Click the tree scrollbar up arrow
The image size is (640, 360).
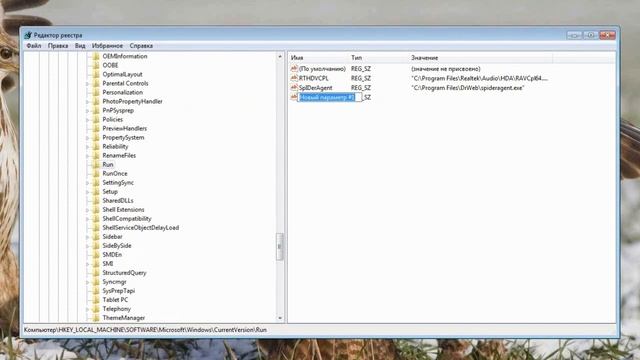click(280, 56)
